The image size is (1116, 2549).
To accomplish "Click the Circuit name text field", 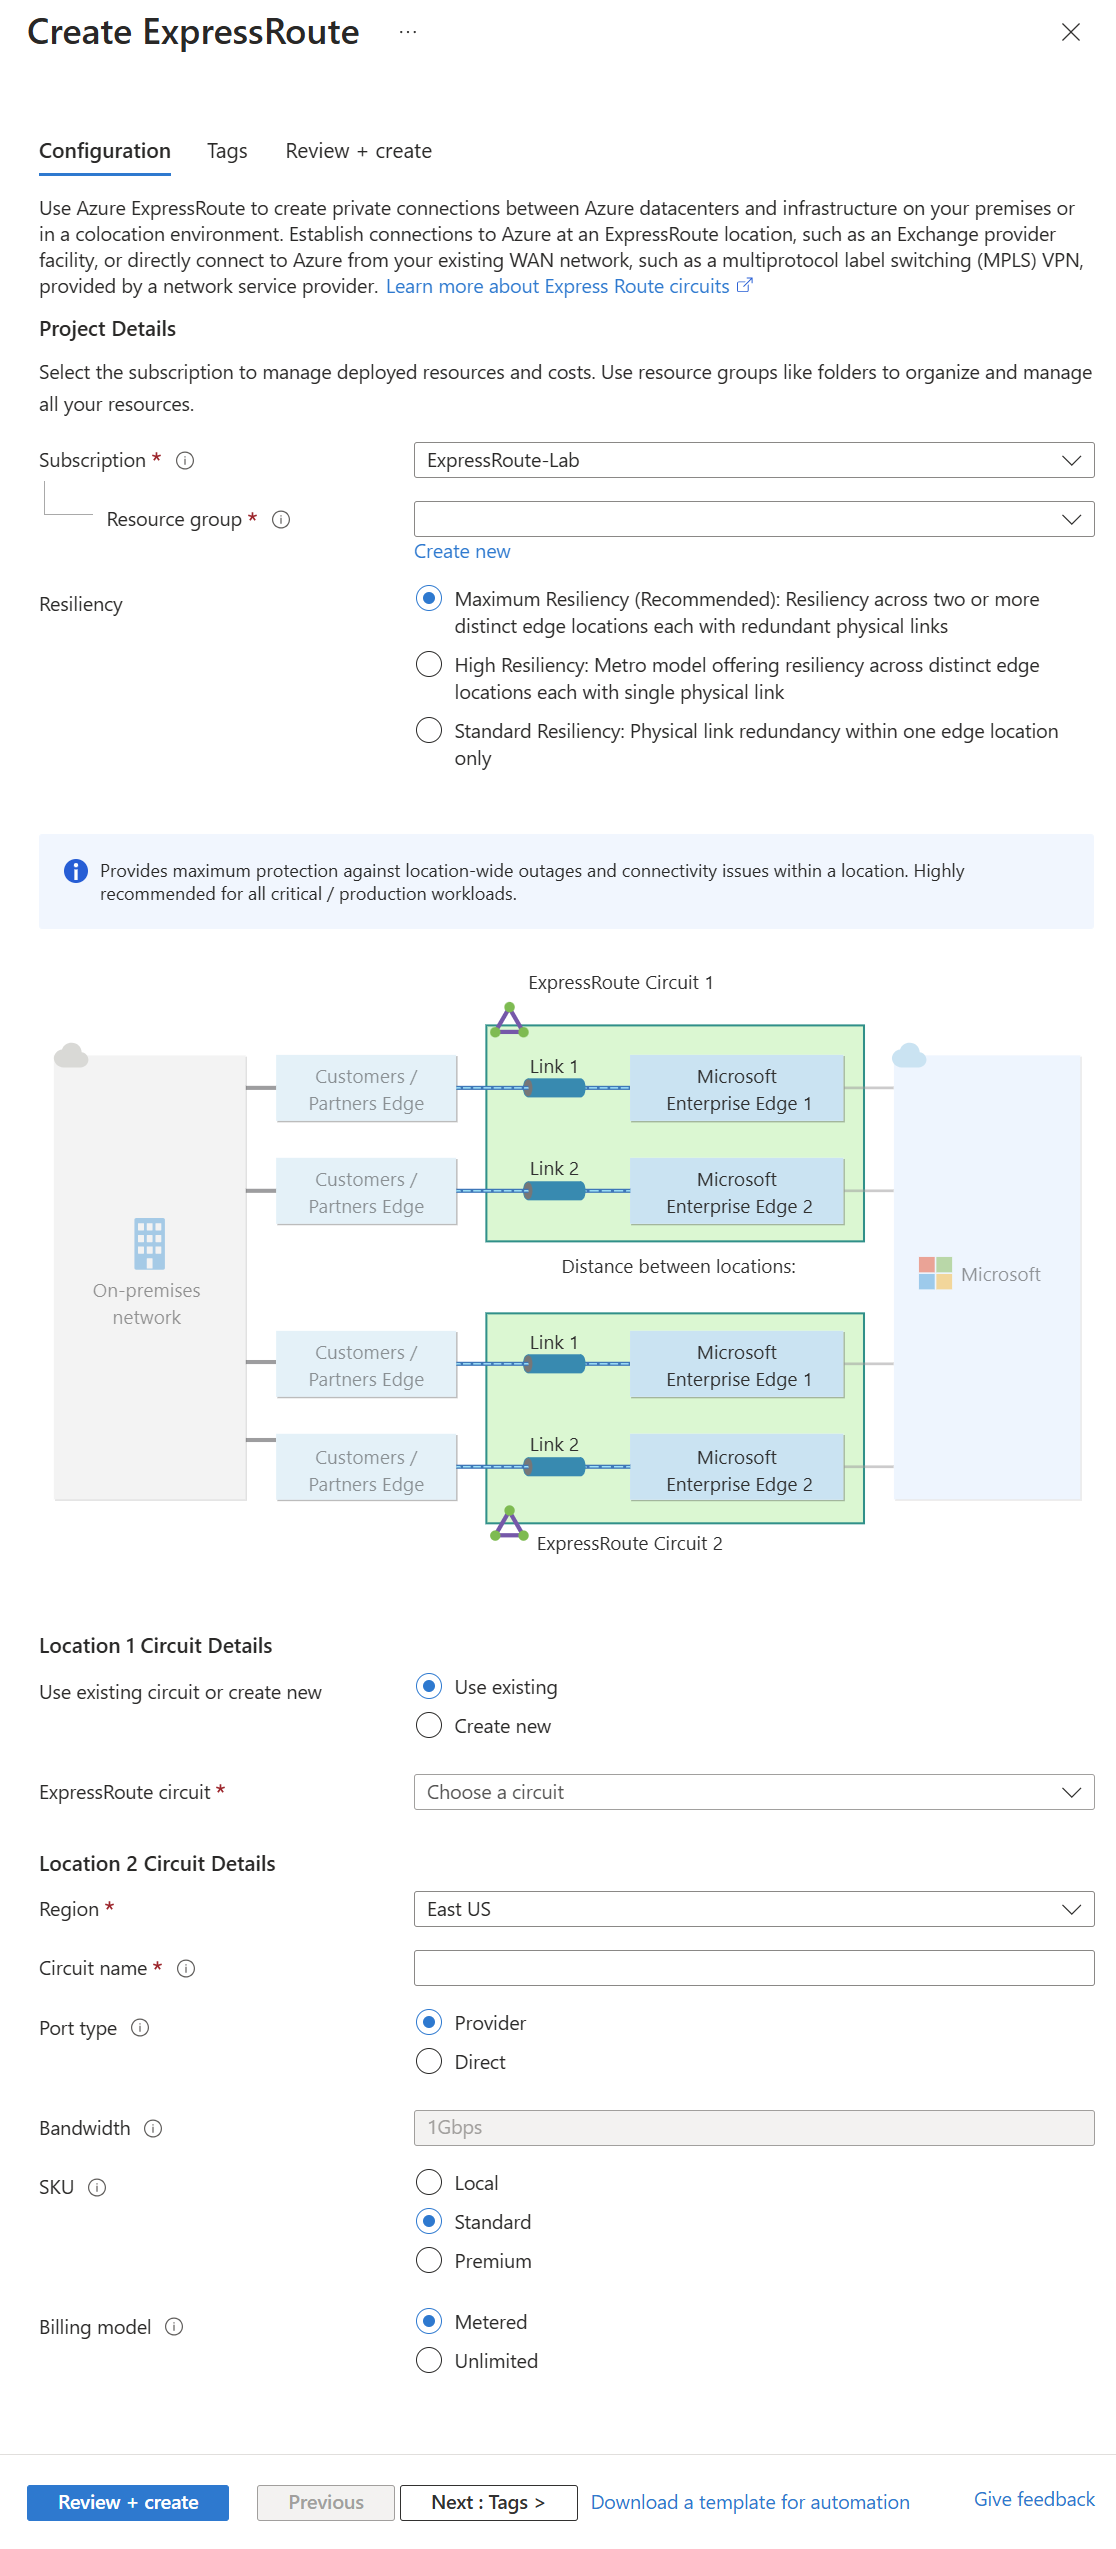I will 753,1968.
